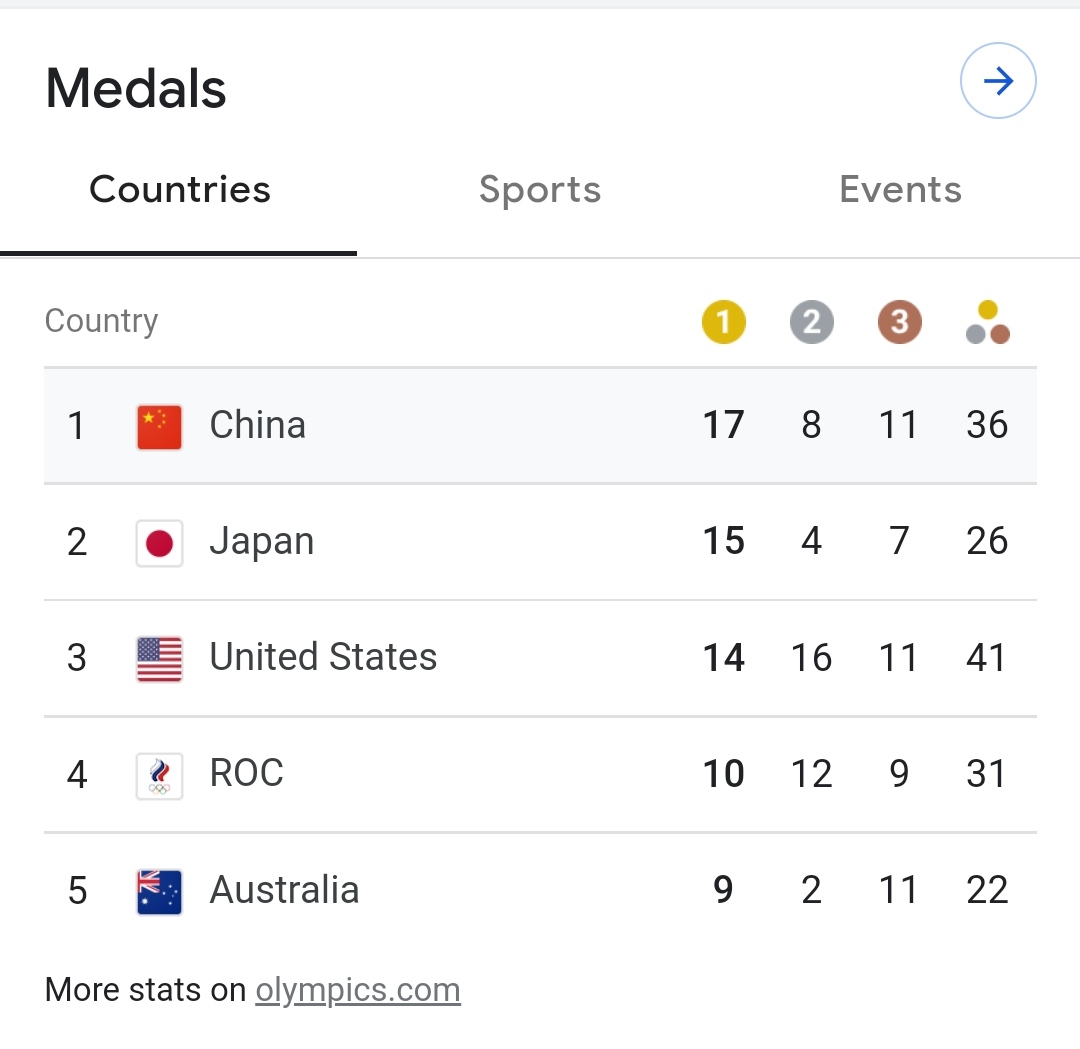Viewport: 1080px width, 1049px height.
Task: Click the arrow button next to Medals
Action: tap(997, 82)
